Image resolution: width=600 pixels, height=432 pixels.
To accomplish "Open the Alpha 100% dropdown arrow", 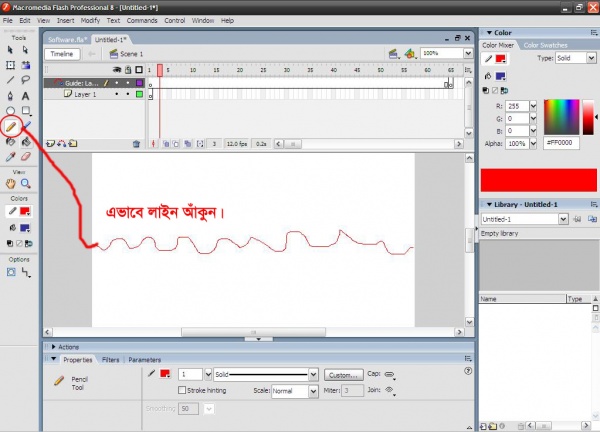I will click(533, 143).
